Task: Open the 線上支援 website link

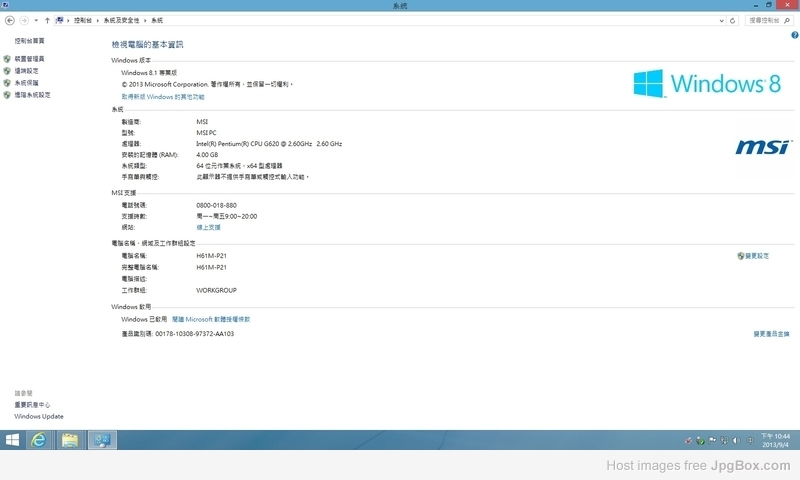Action: 208,227
